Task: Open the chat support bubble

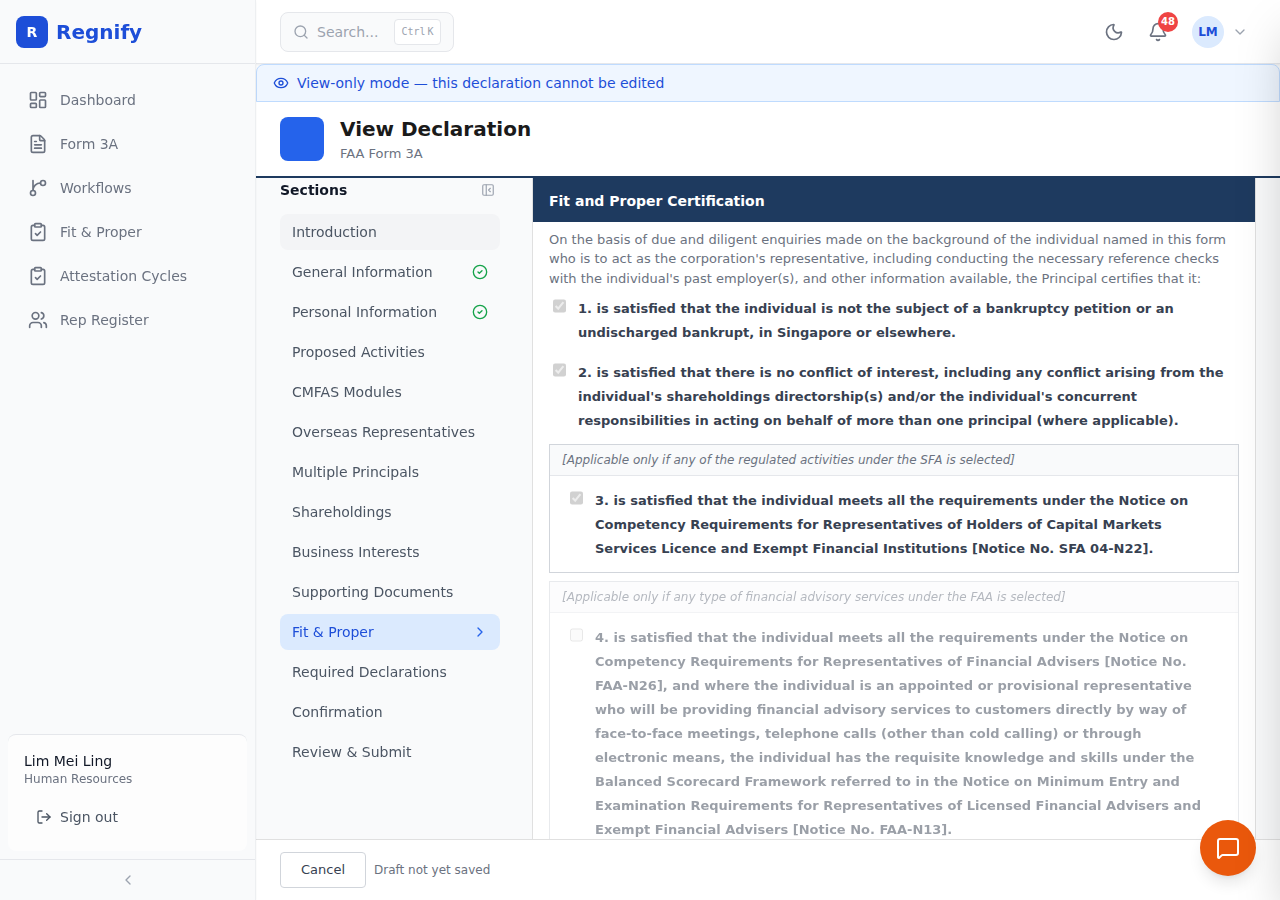Action: coord(1228,848)
